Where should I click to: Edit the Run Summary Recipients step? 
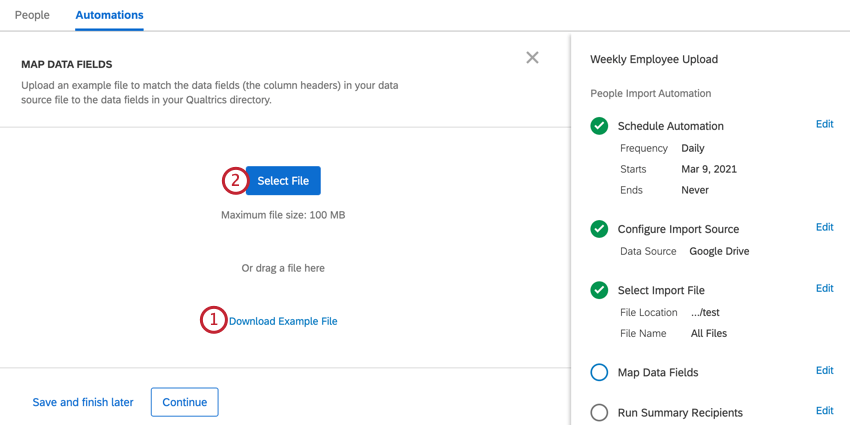(825, 411)
